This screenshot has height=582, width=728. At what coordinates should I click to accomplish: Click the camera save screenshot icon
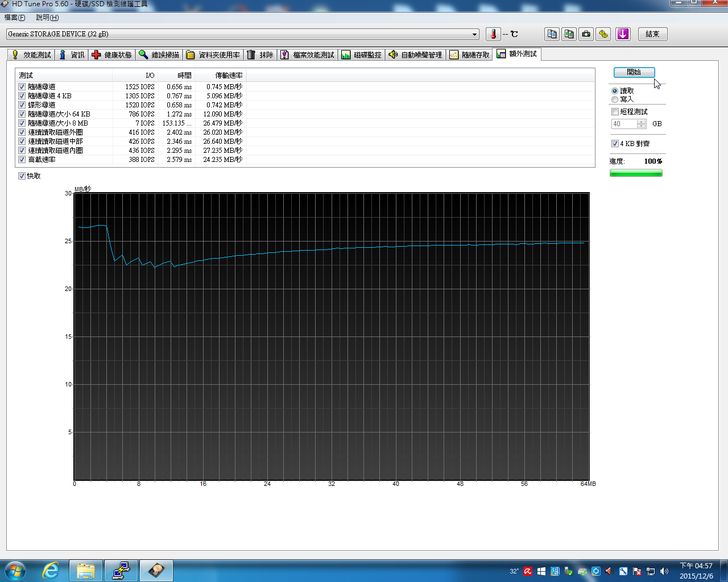pyautogui.click(x=586, y=33)
